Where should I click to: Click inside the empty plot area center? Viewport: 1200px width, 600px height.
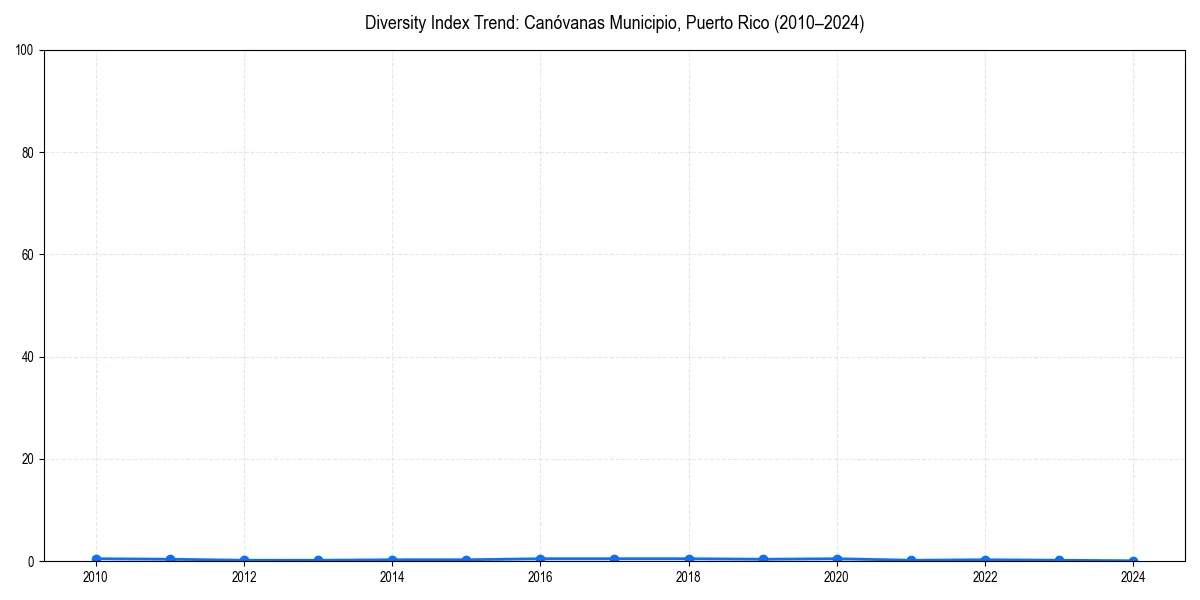pyautogui.click(x=615, y=300)
